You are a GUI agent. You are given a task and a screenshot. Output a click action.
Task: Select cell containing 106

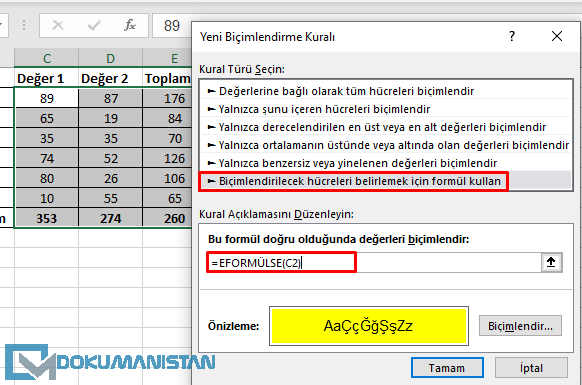coord(167,179)
